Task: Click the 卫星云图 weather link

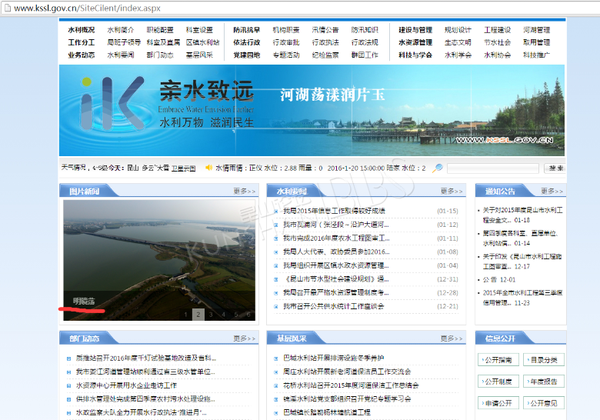Action: pos(183,168)
